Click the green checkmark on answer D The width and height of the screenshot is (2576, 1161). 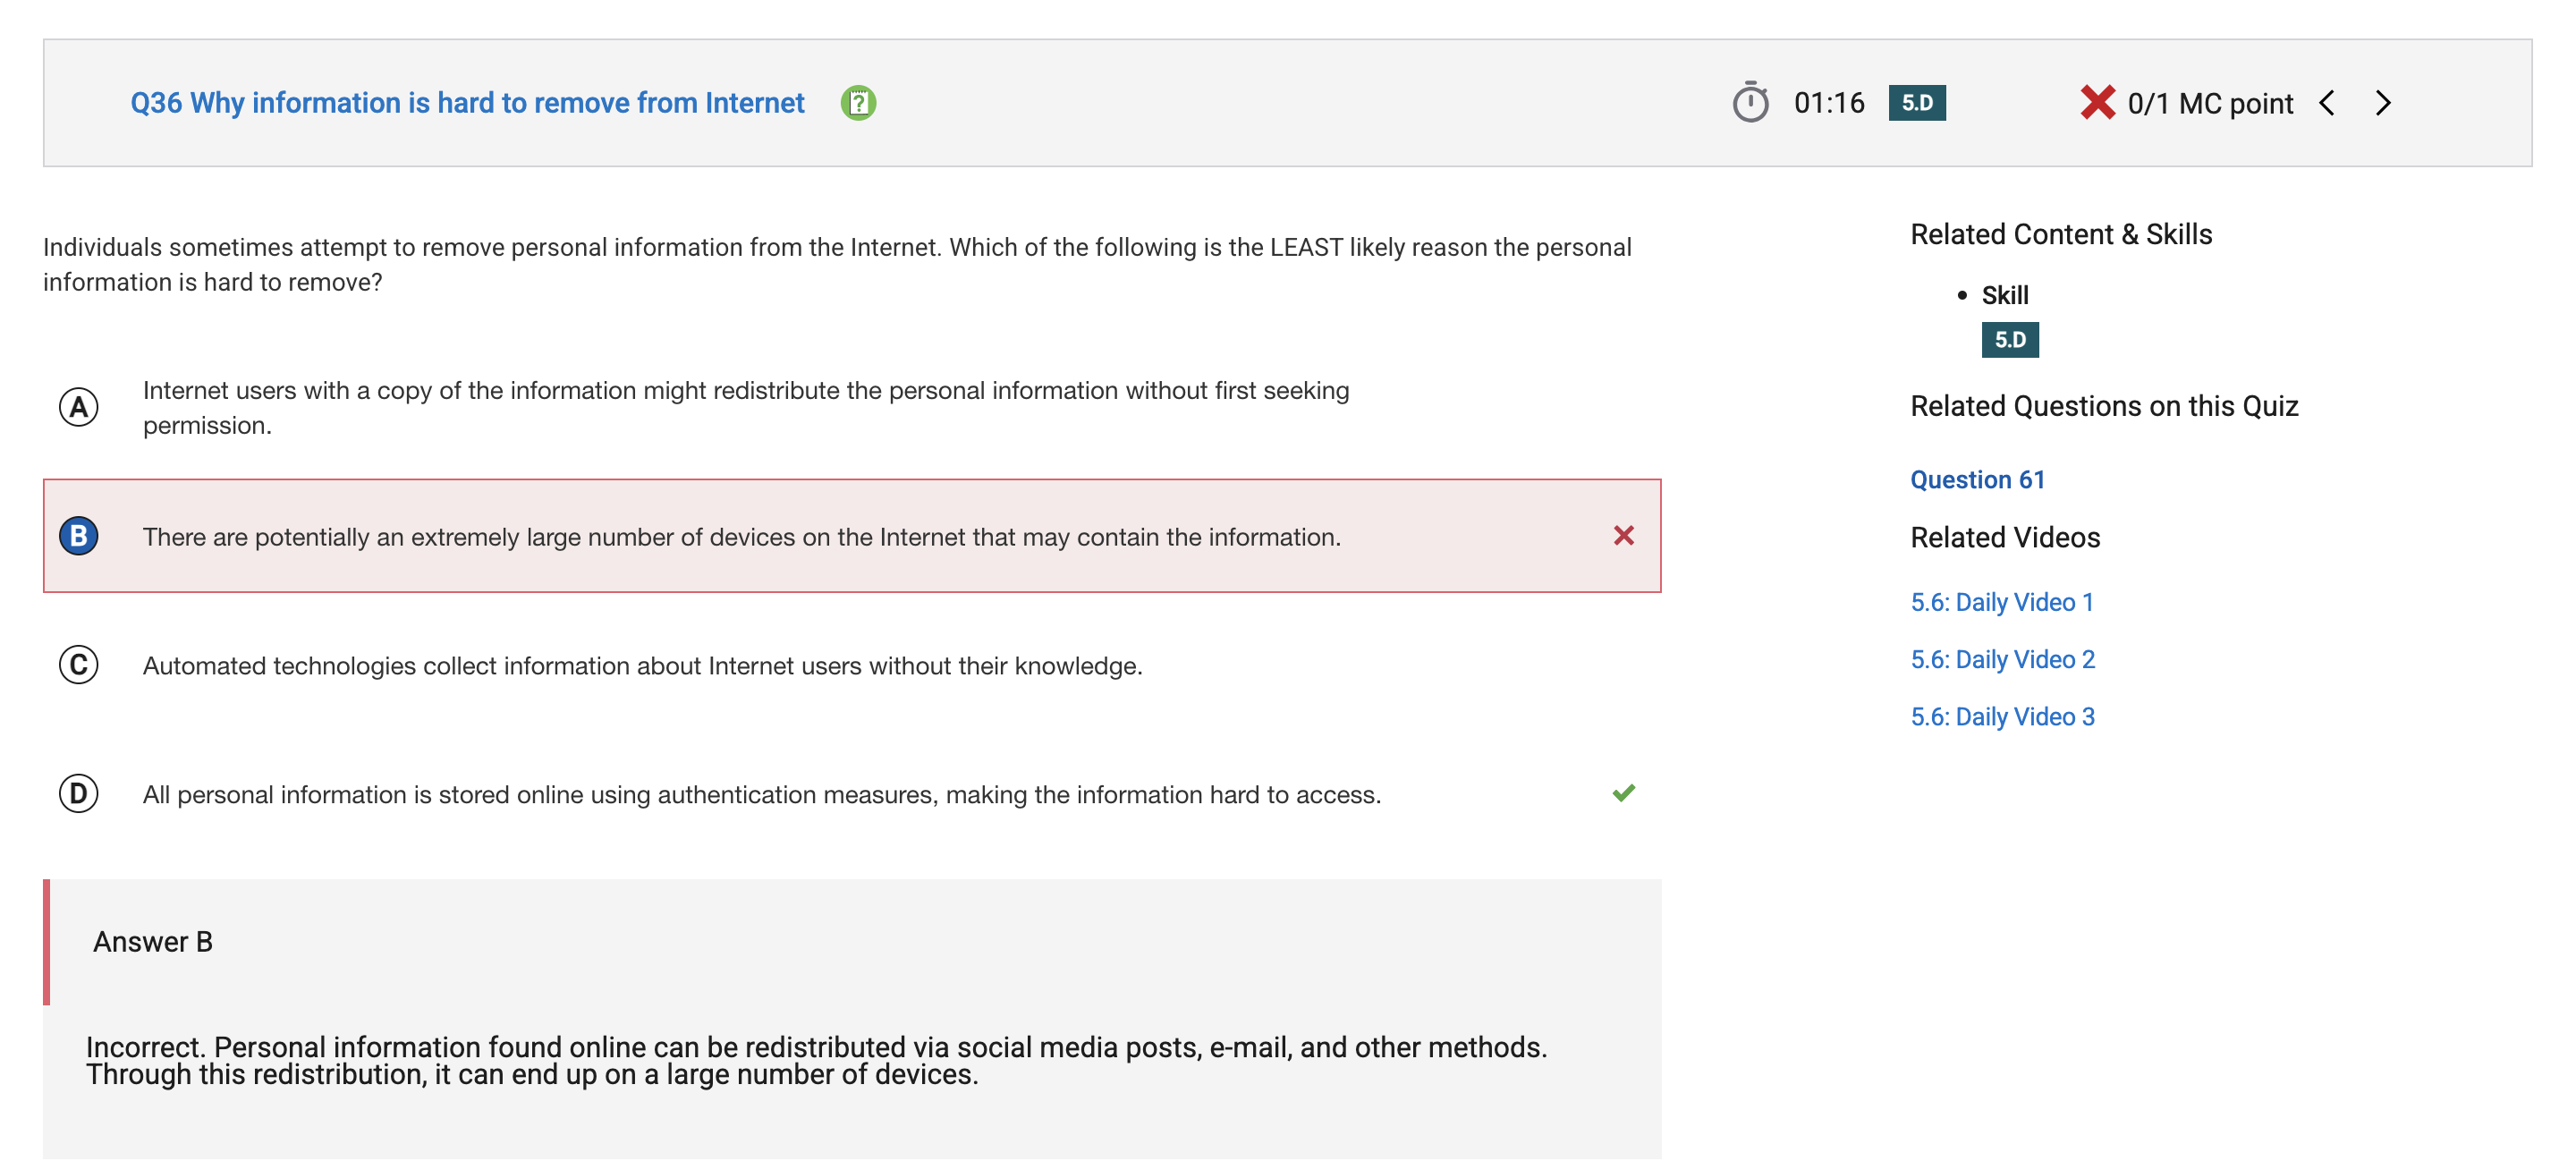pos(1623,793)
